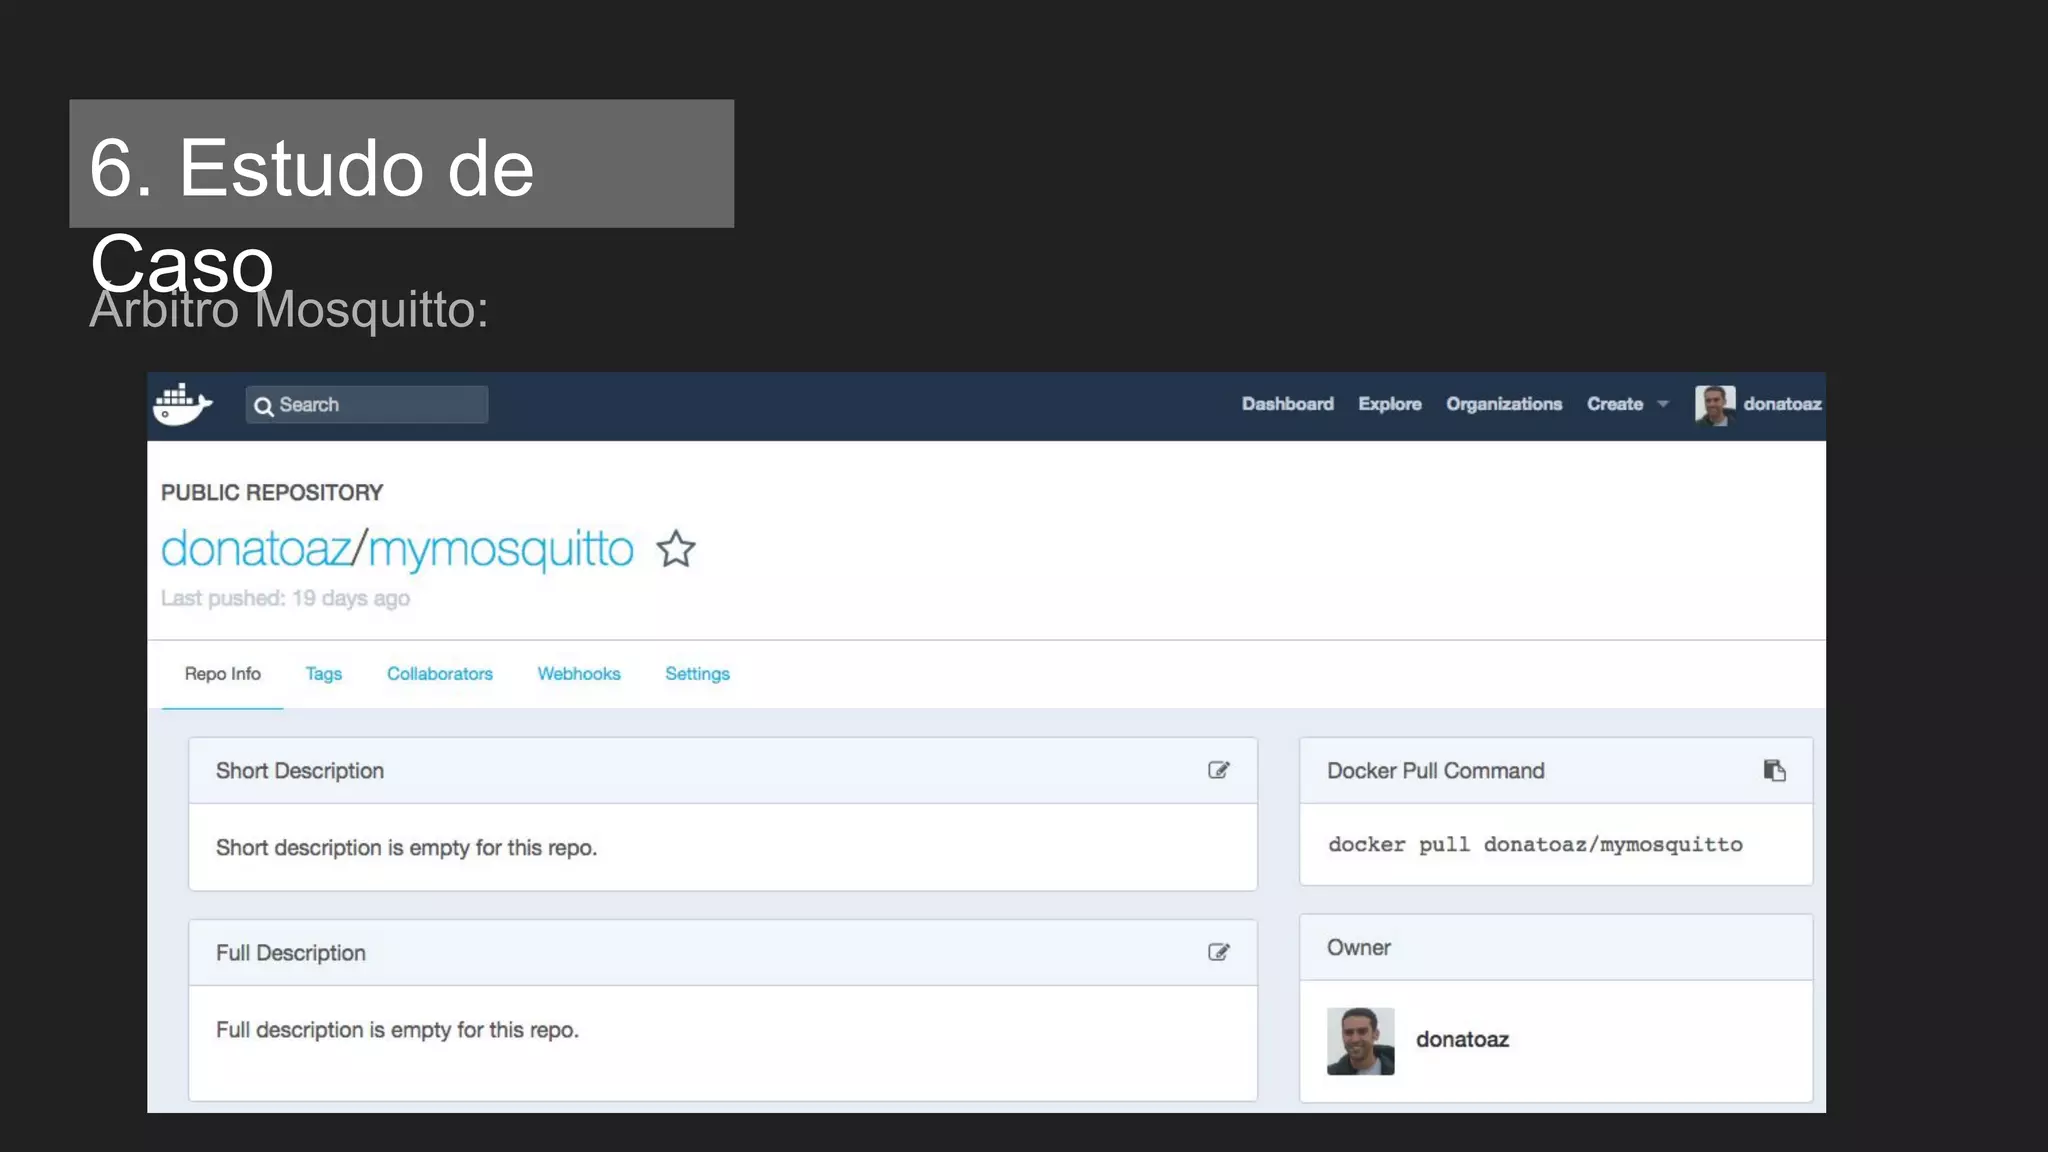
Task: Click the donatoaz namespace link in title
Action: coord(256,549)
